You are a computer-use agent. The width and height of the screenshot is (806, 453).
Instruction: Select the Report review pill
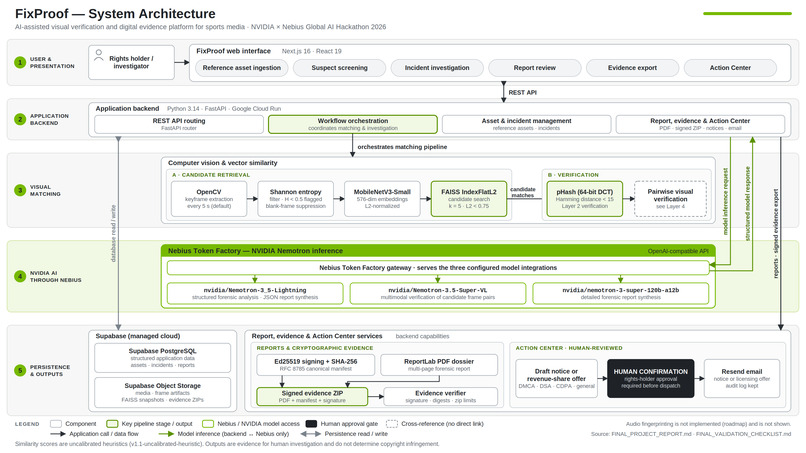[535, 68]
